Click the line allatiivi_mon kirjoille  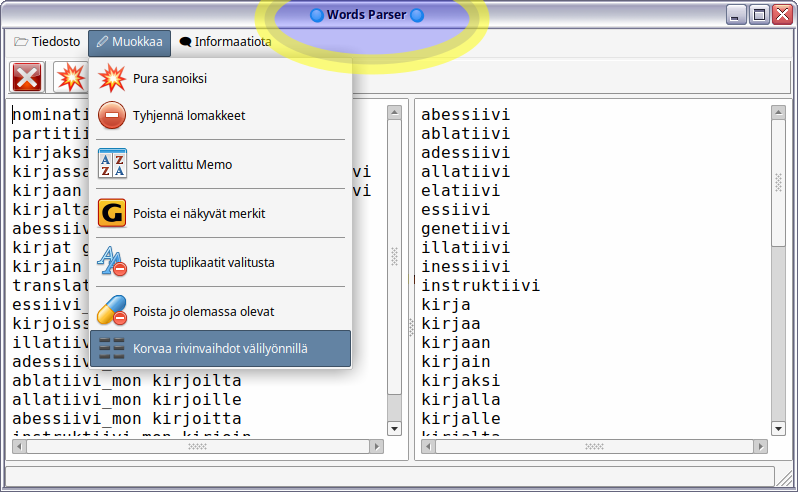[127, 399]
